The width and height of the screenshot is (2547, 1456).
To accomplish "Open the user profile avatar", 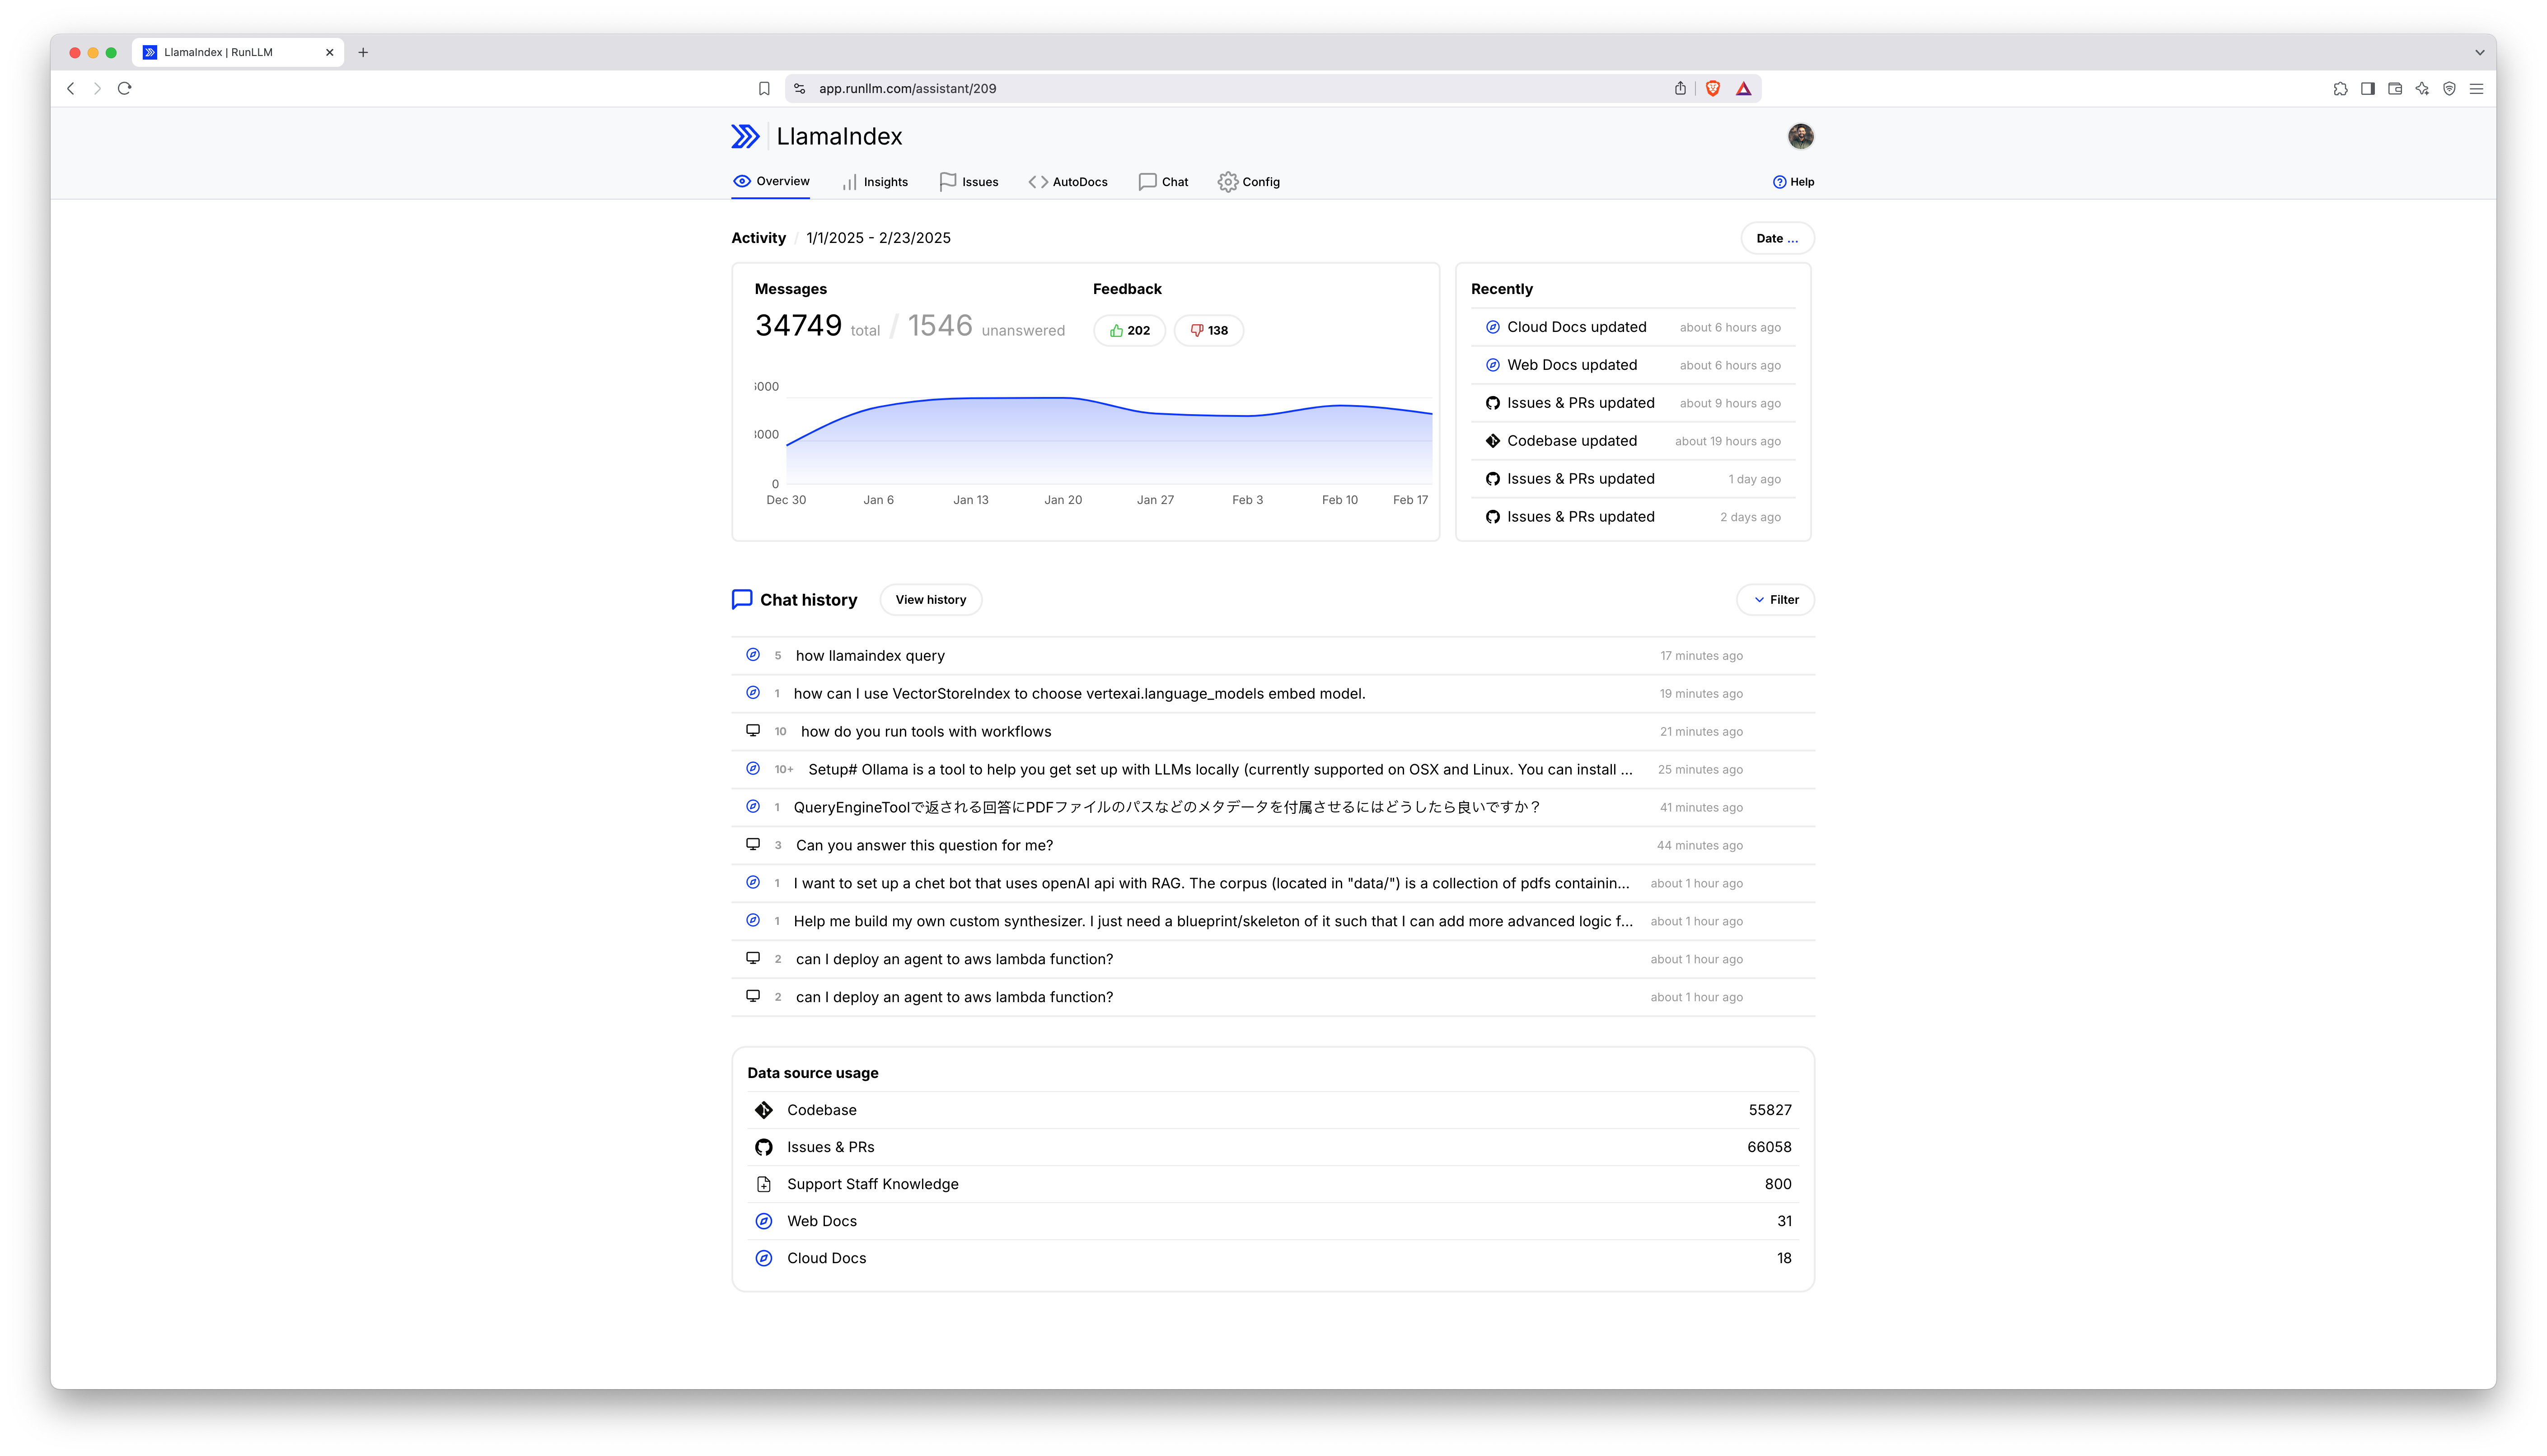I will [1801, 136].
